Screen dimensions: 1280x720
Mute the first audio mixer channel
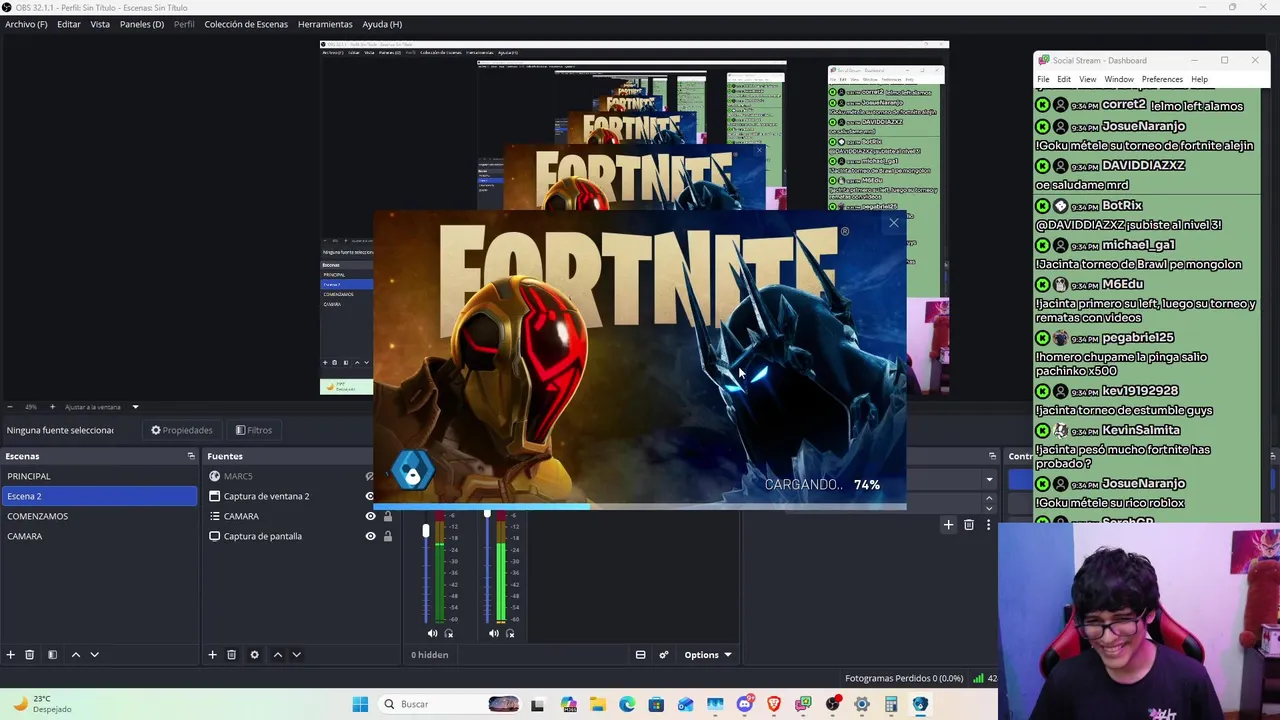(x=432, y=633)
